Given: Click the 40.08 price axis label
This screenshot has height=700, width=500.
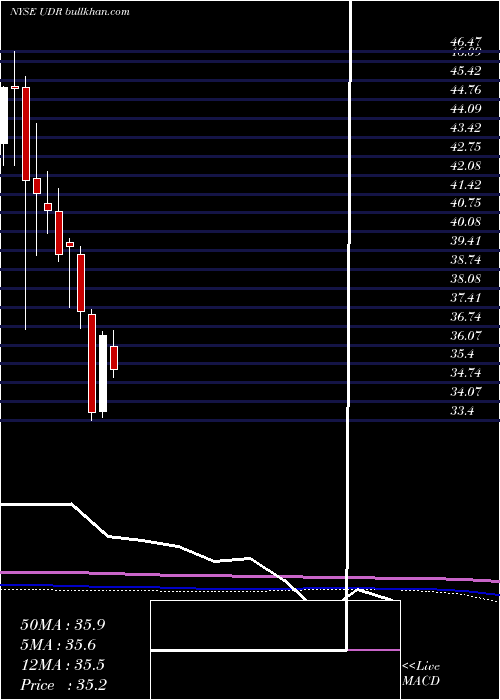Looking at the screenshot, I should pyautogui.click(x=466, y=221).
